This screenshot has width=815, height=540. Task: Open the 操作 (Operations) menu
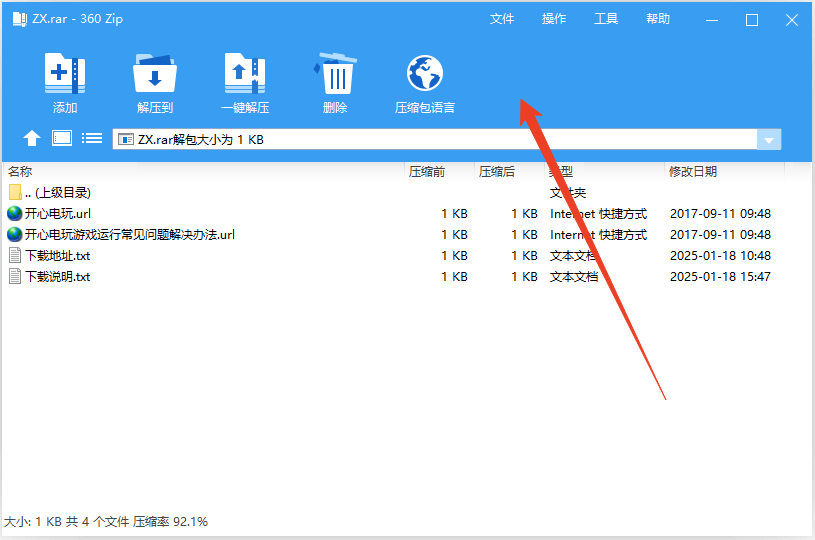554,19
